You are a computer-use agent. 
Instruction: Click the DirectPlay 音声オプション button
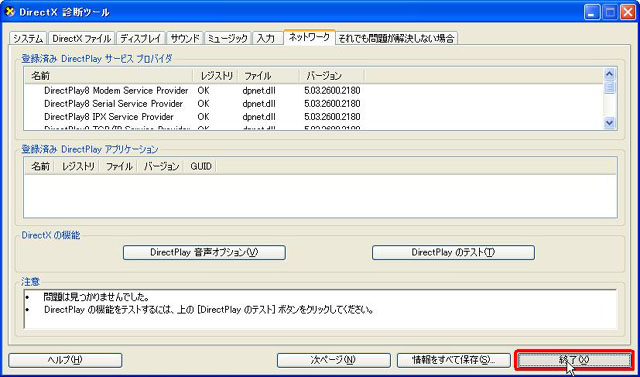pos(204,253)
